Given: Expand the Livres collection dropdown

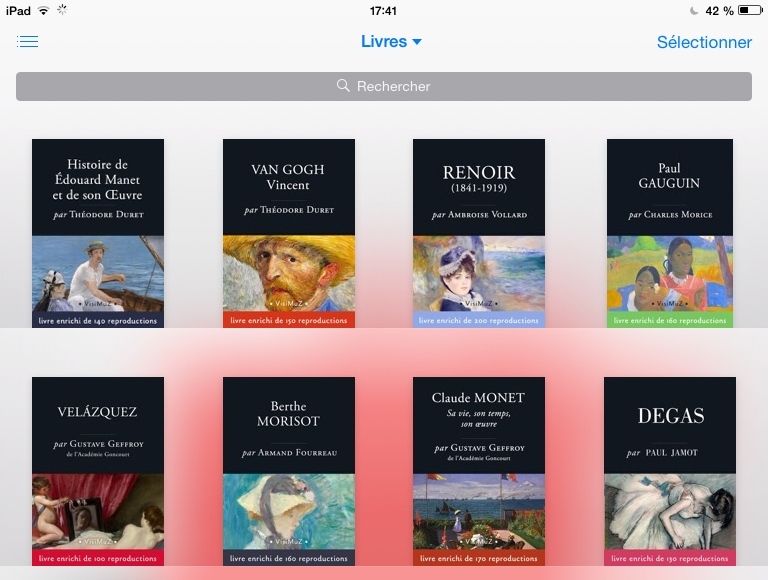Looking at the screenshot, I should (x=391, y=42).
